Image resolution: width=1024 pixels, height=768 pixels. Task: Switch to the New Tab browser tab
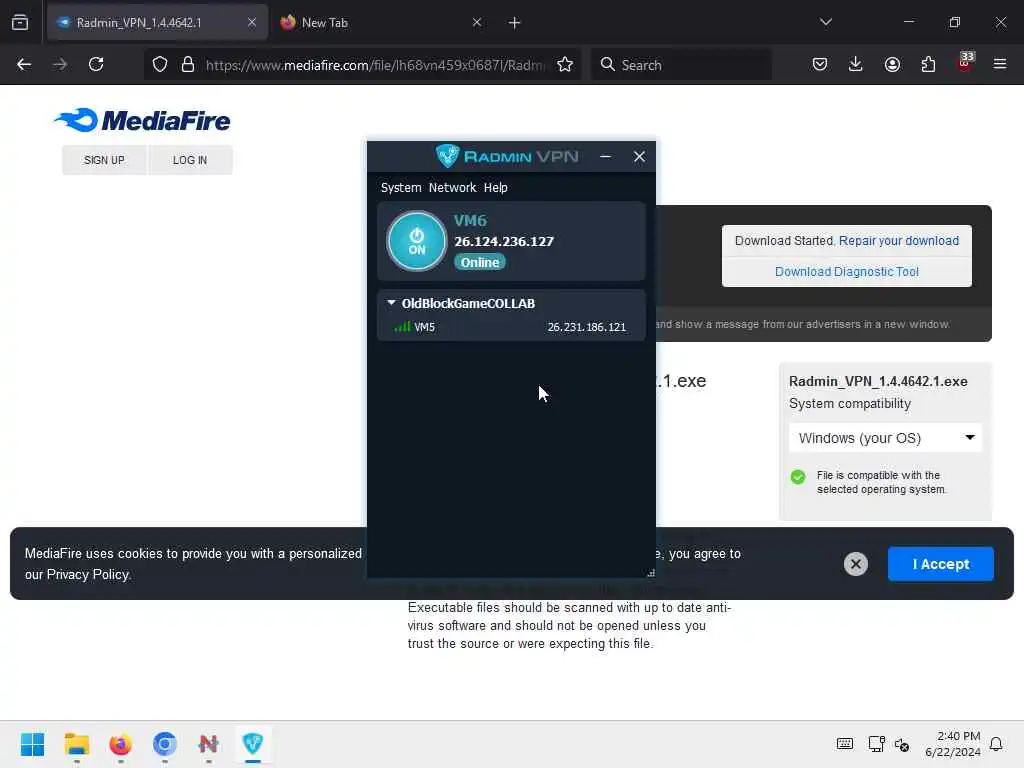(382, 23)
